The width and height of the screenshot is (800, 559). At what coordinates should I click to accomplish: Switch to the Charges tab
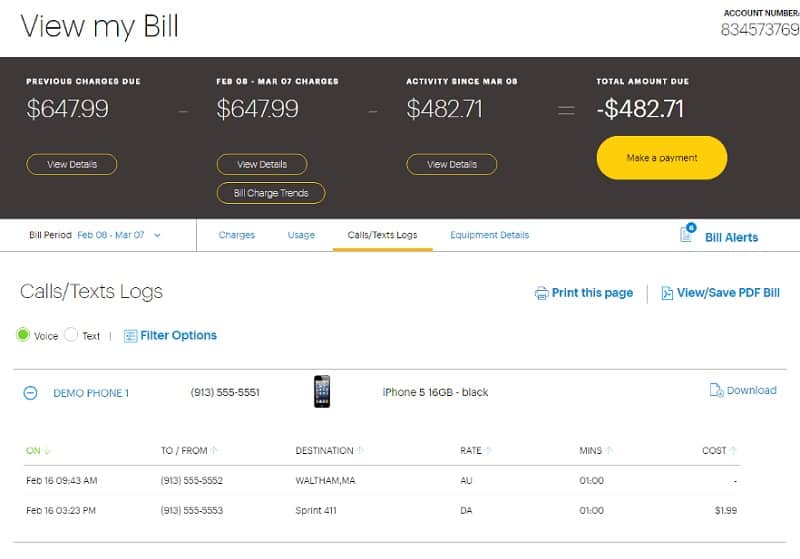tap(237, 235)
